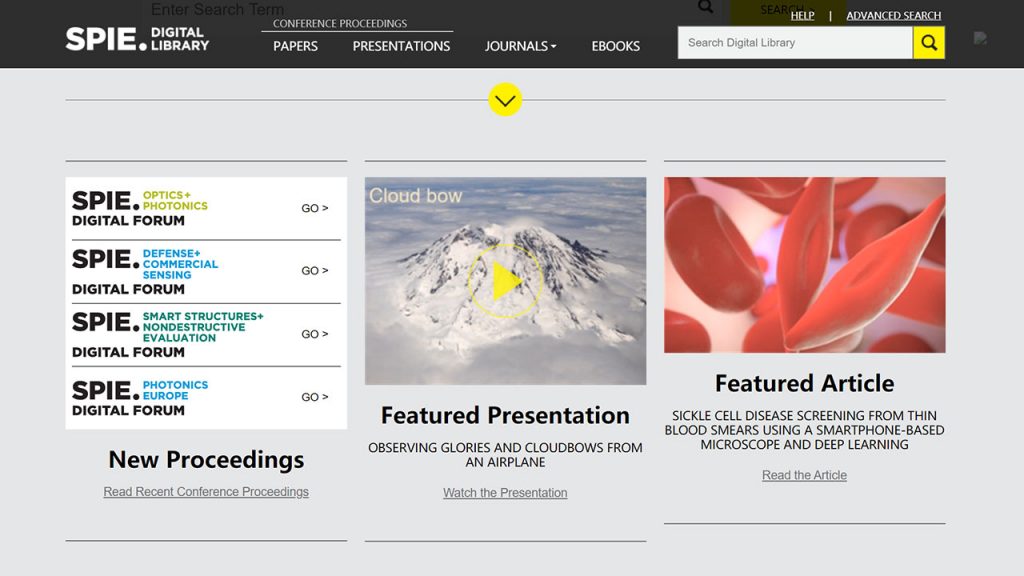Click Watch the Presentation link
Image resolution: width=1024 pixels, height=576 pixels.
(x=505, y=493)
